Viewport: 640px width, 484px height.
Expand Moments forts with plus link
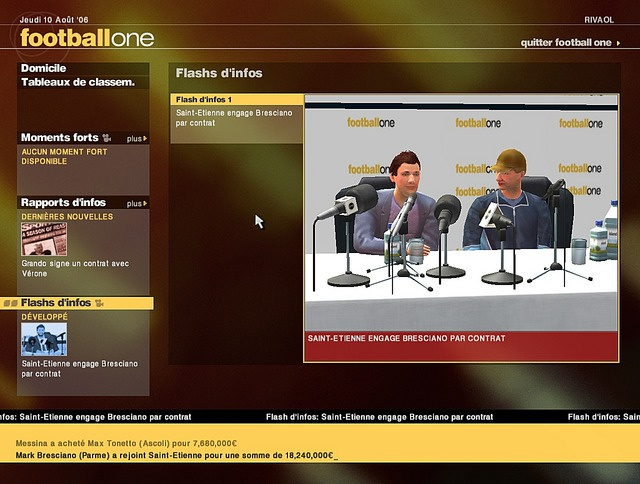click(x=137, y=139)
